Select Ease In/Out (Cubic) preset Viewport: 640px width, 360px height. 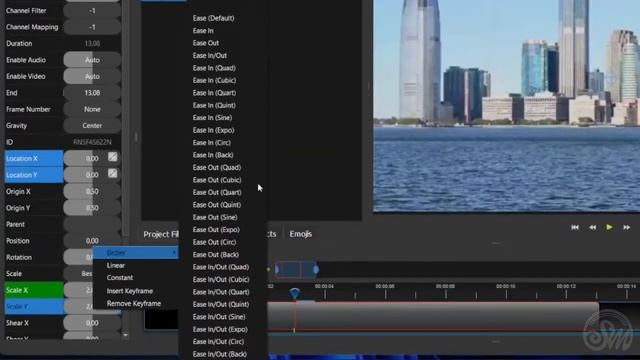click(x=221, y=280)
